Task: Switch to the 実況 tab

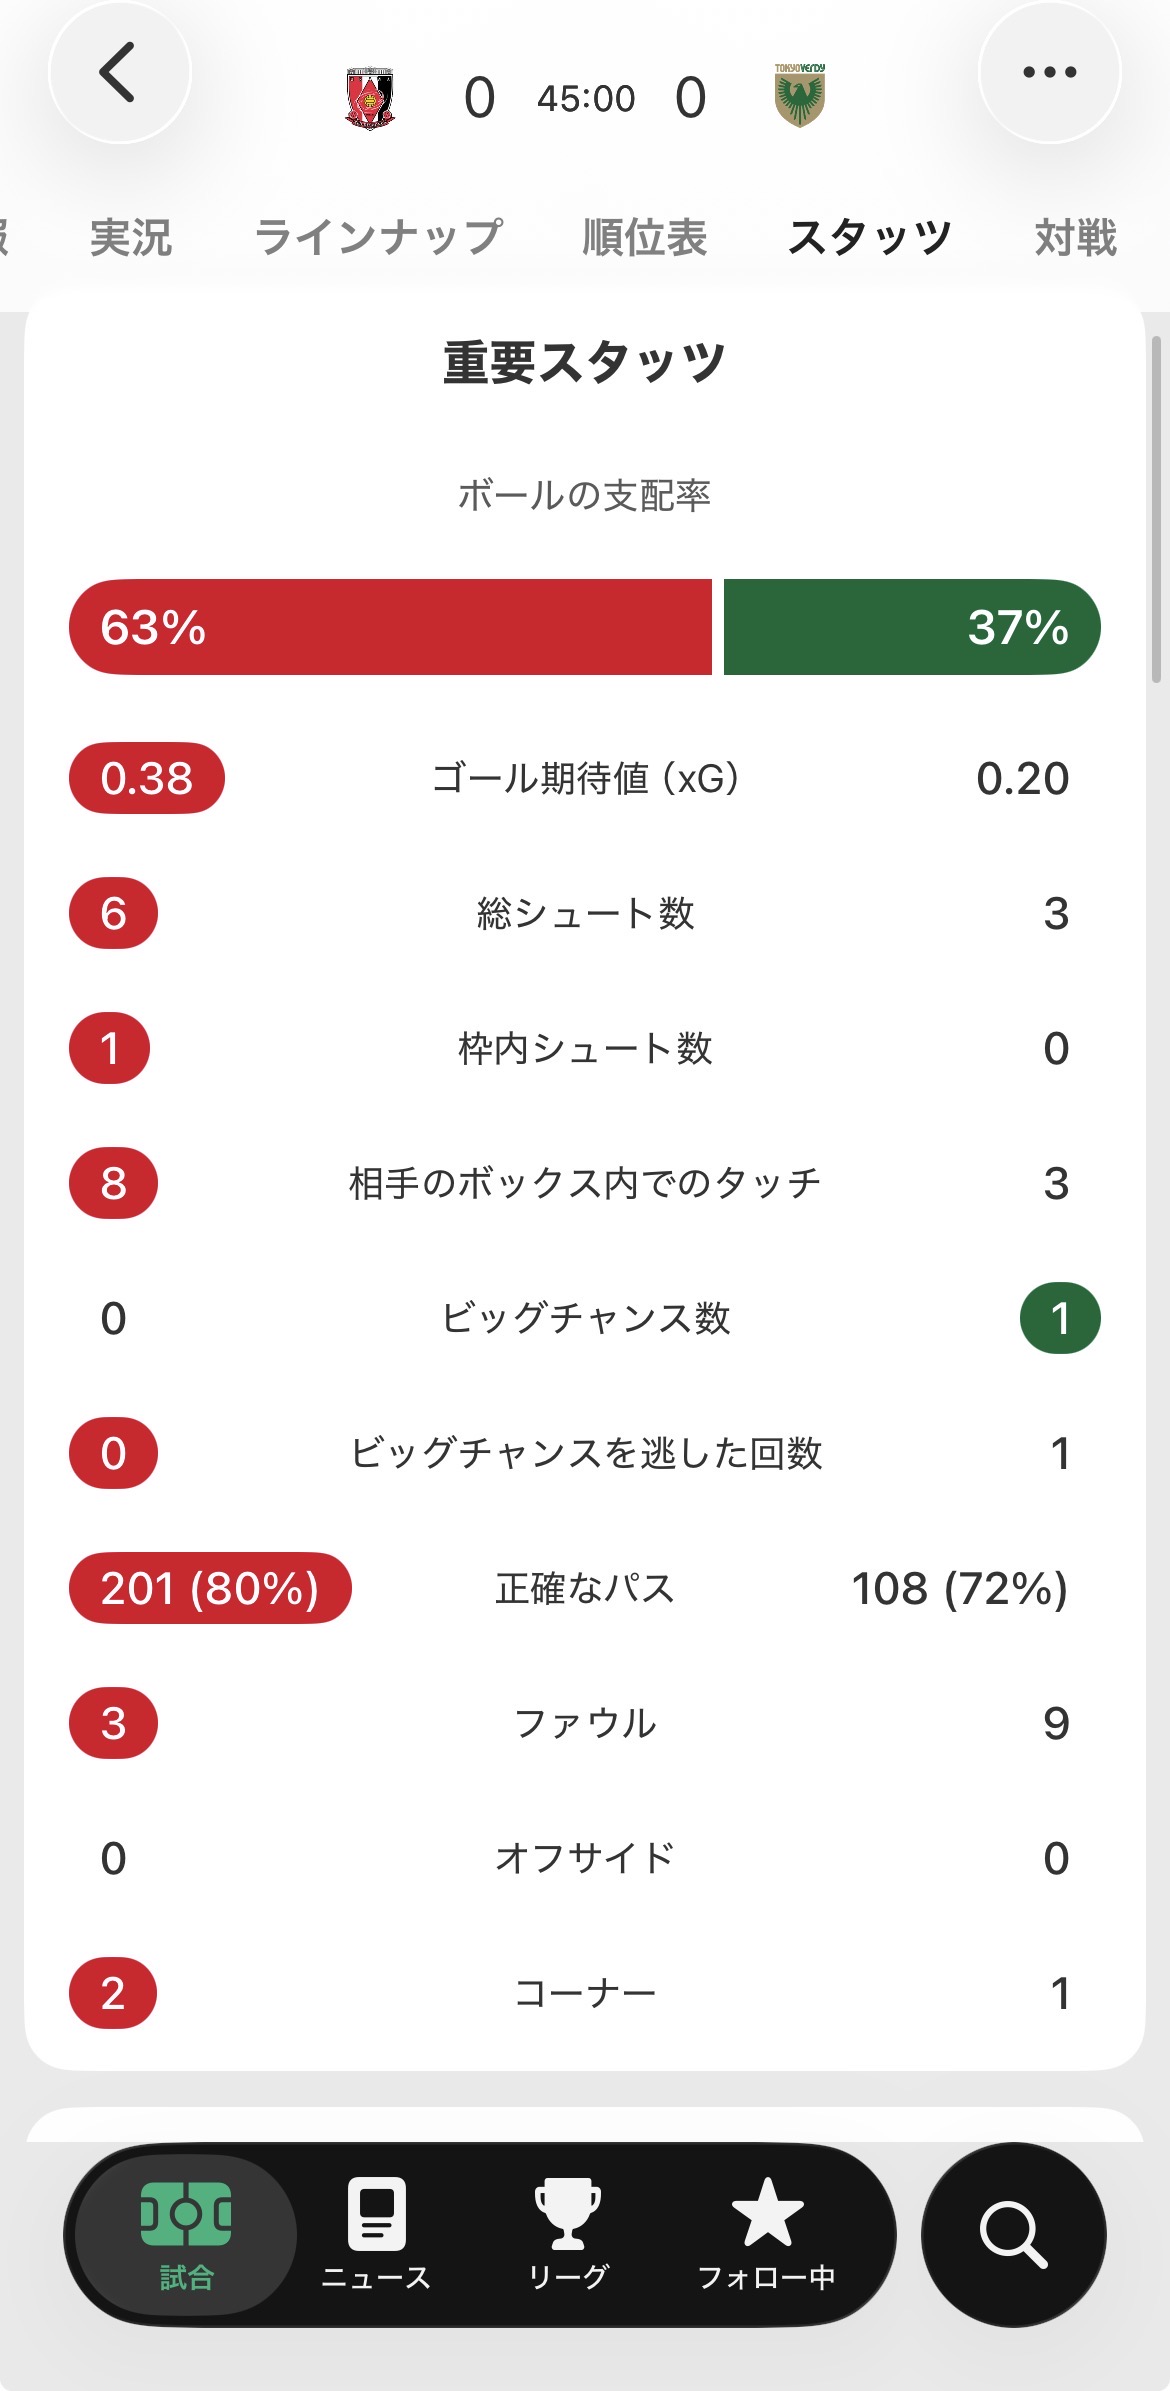Action: pos(131,238)
